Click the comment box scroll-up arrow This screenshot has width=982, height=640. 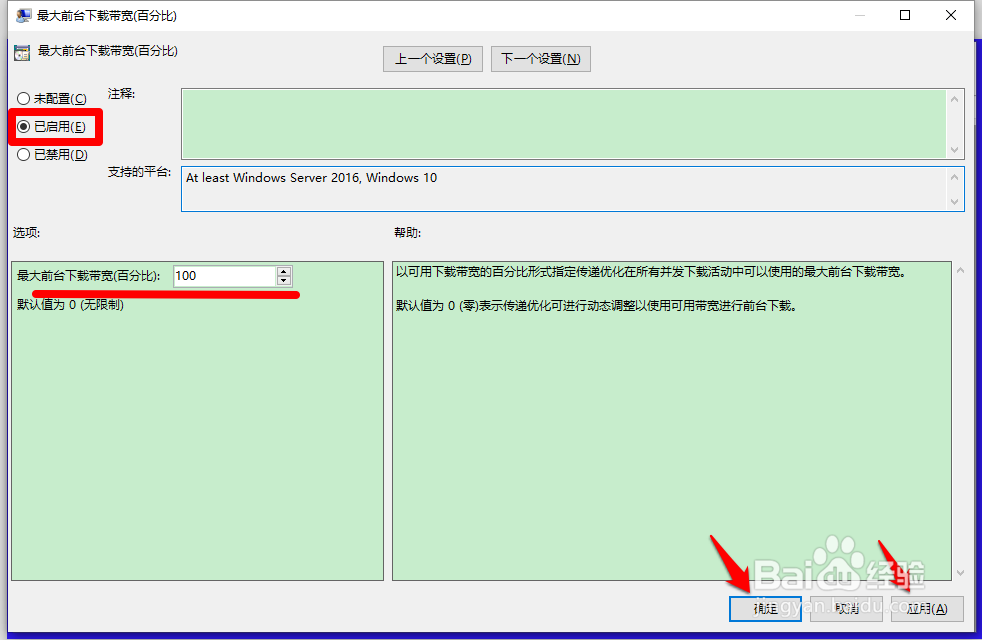(x=954, y=99)
